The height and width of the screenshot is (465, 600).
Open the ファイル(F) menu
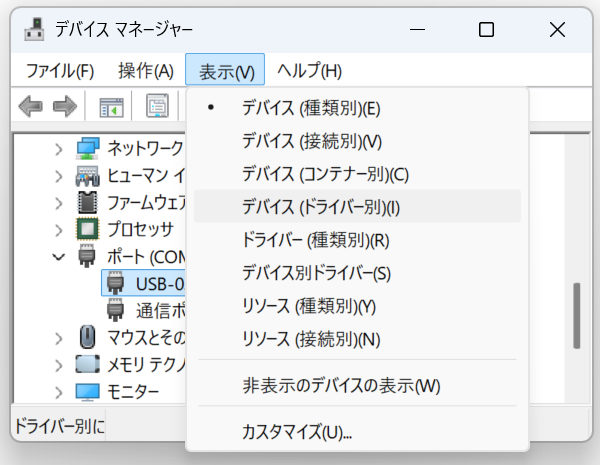point(60,71)
